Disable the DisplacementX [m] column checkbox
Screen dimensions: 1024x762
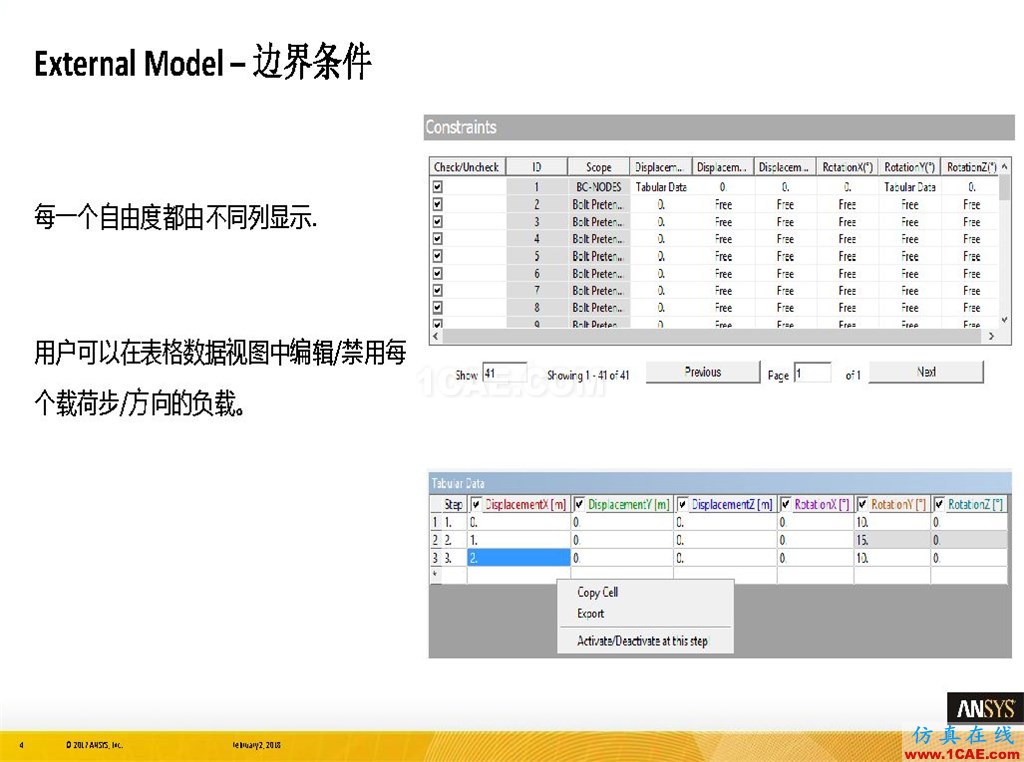coord(476,505)
